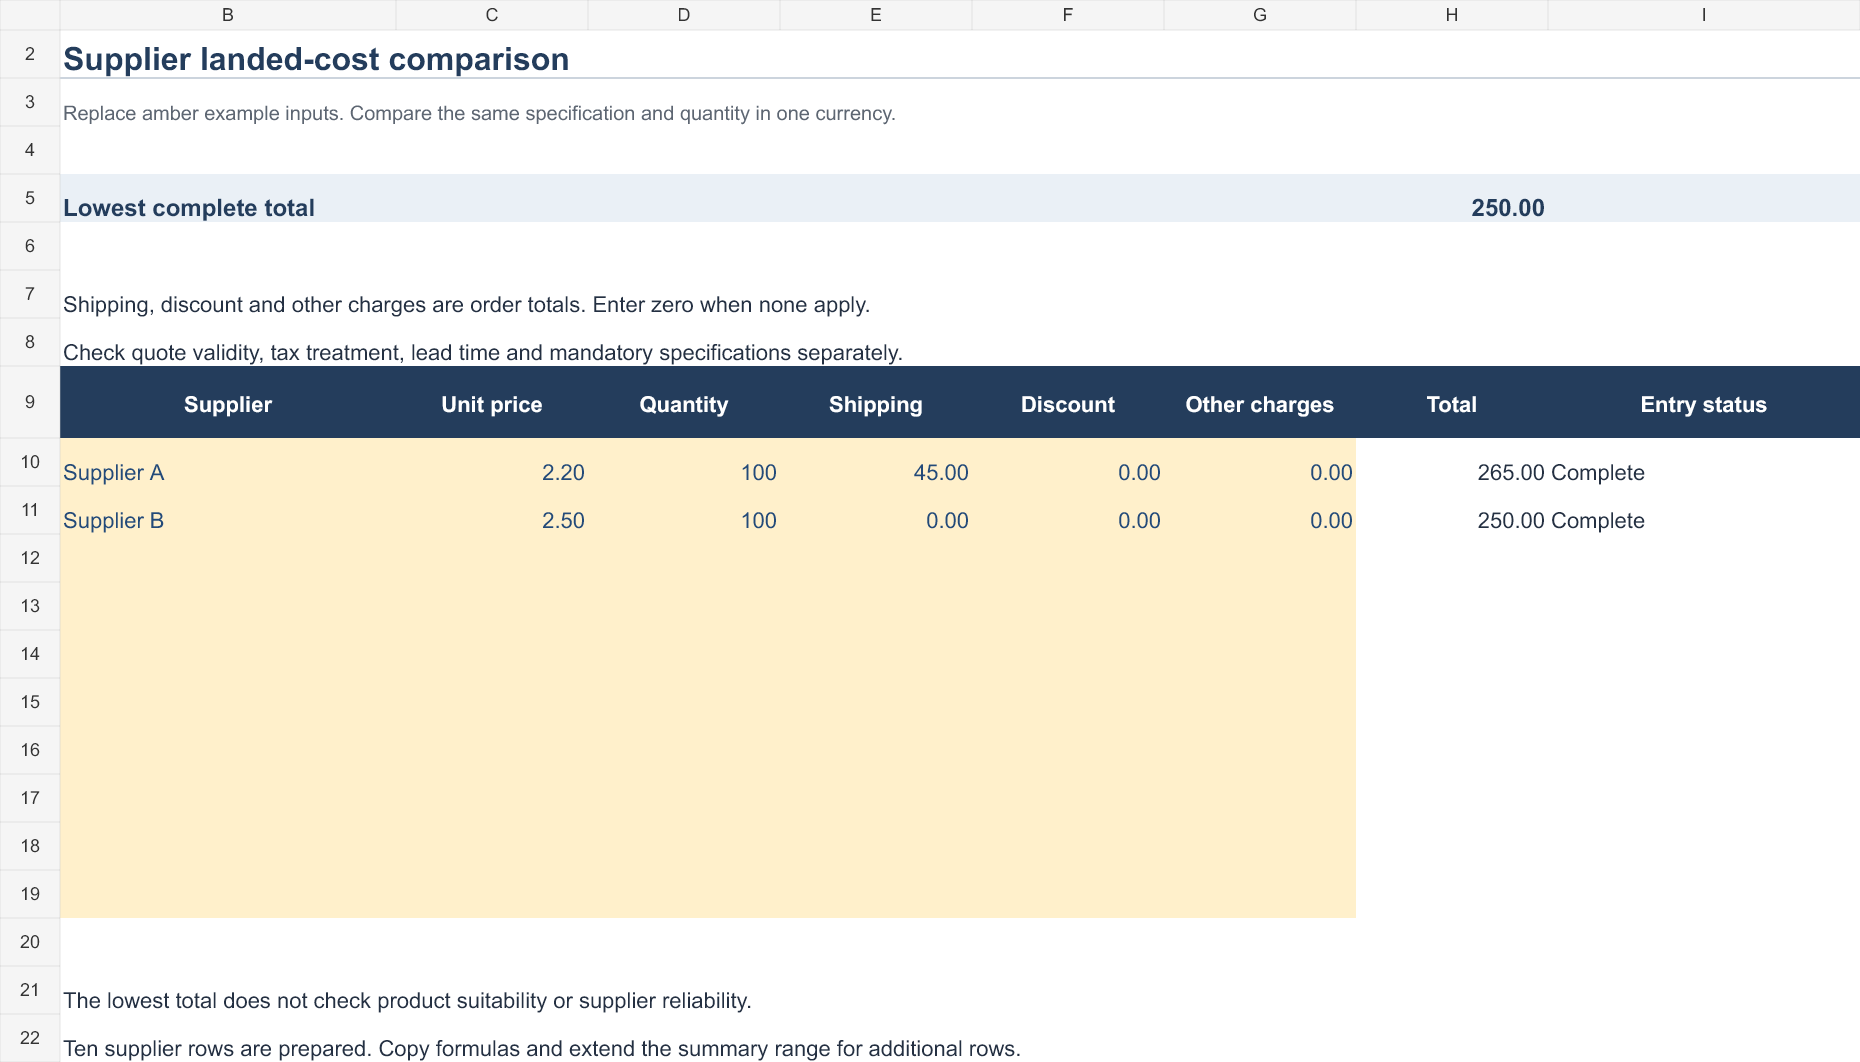The image size is (1860, 1062).
Task: Click the Shipping, discount and other charges note
Action: (x=466, y=305)
